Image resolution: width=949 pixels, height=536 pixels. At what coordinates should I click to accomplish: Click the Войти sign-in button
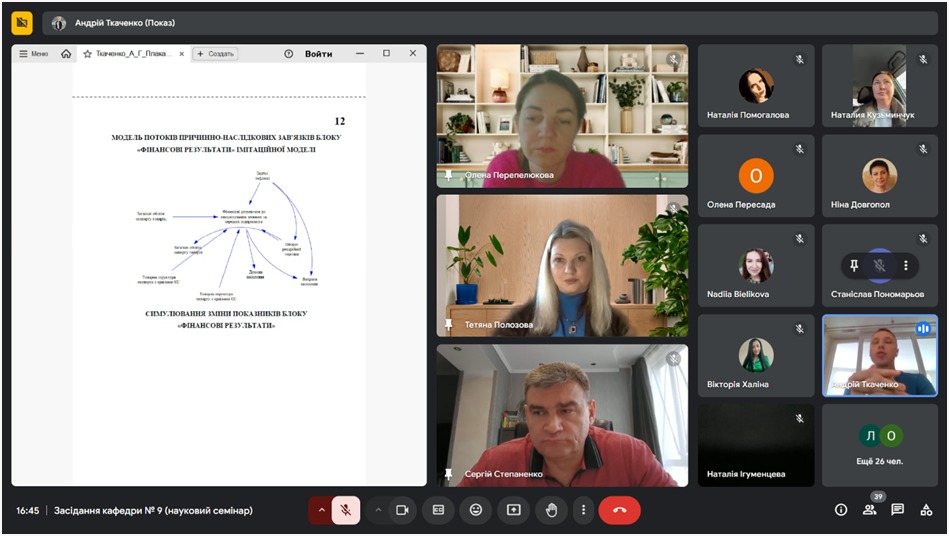[x=318, y=54]
